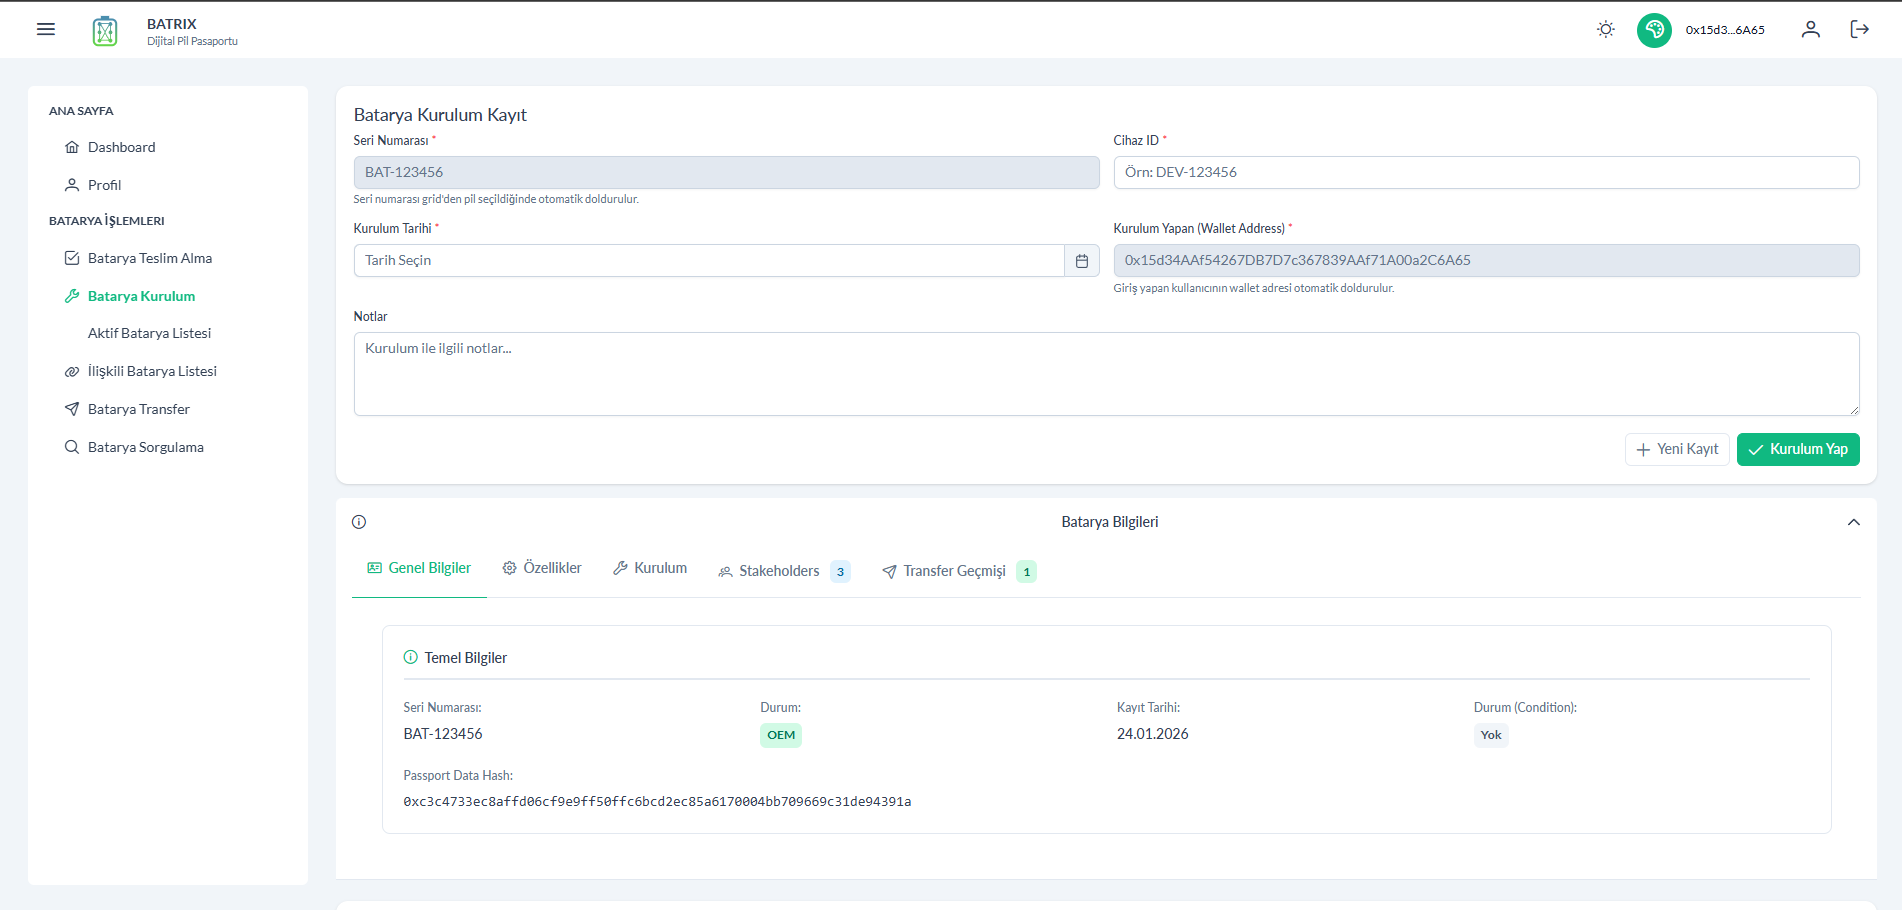Toggle light/dark theme sun icon

pyautogui.click(x=1606, y=30)
